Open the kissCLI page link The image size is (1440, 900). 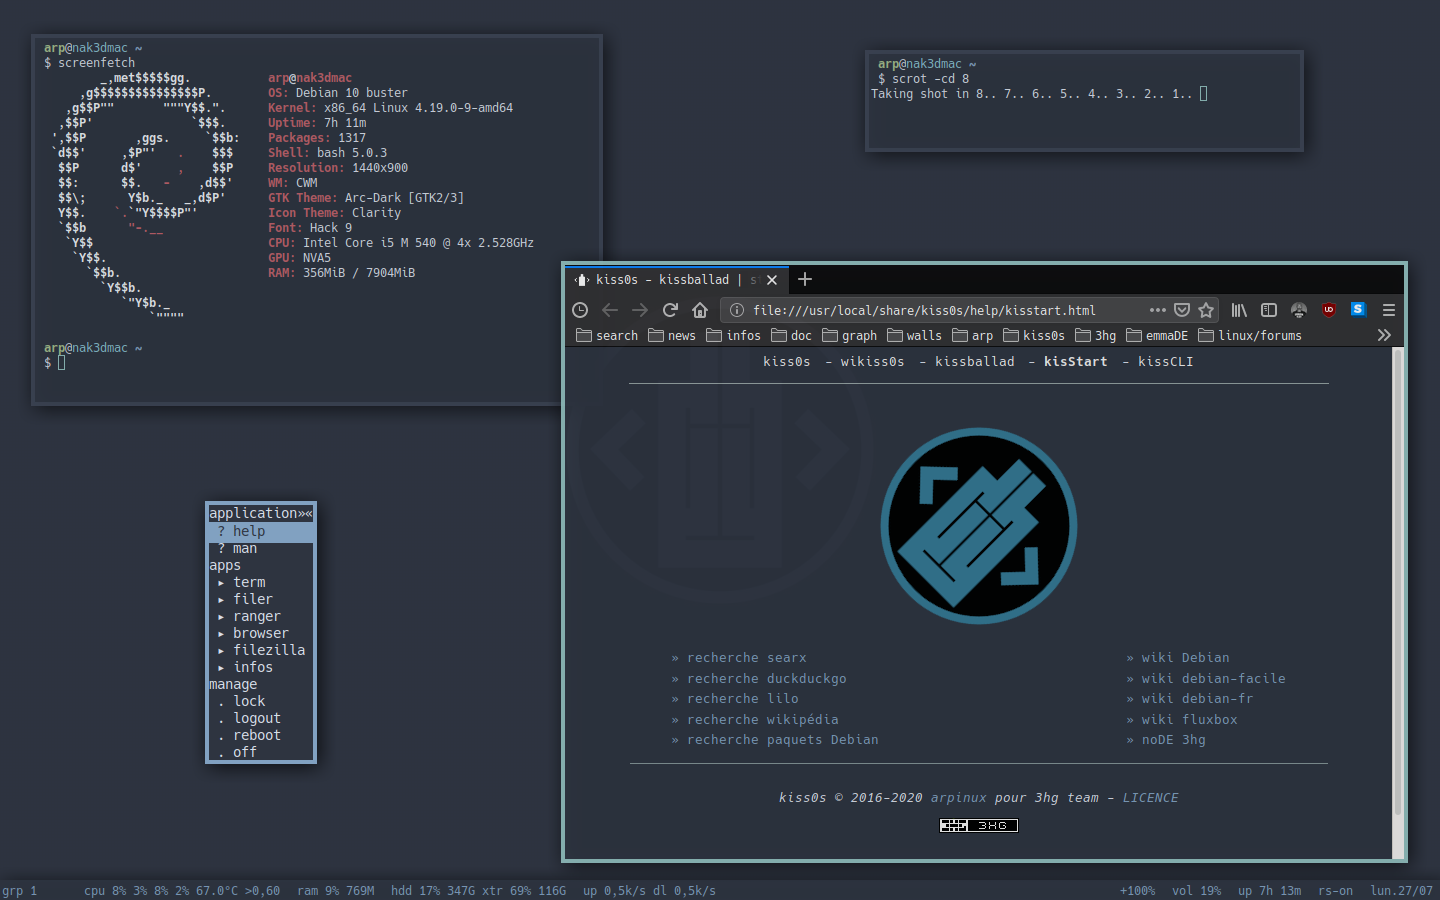point(1166,362)
